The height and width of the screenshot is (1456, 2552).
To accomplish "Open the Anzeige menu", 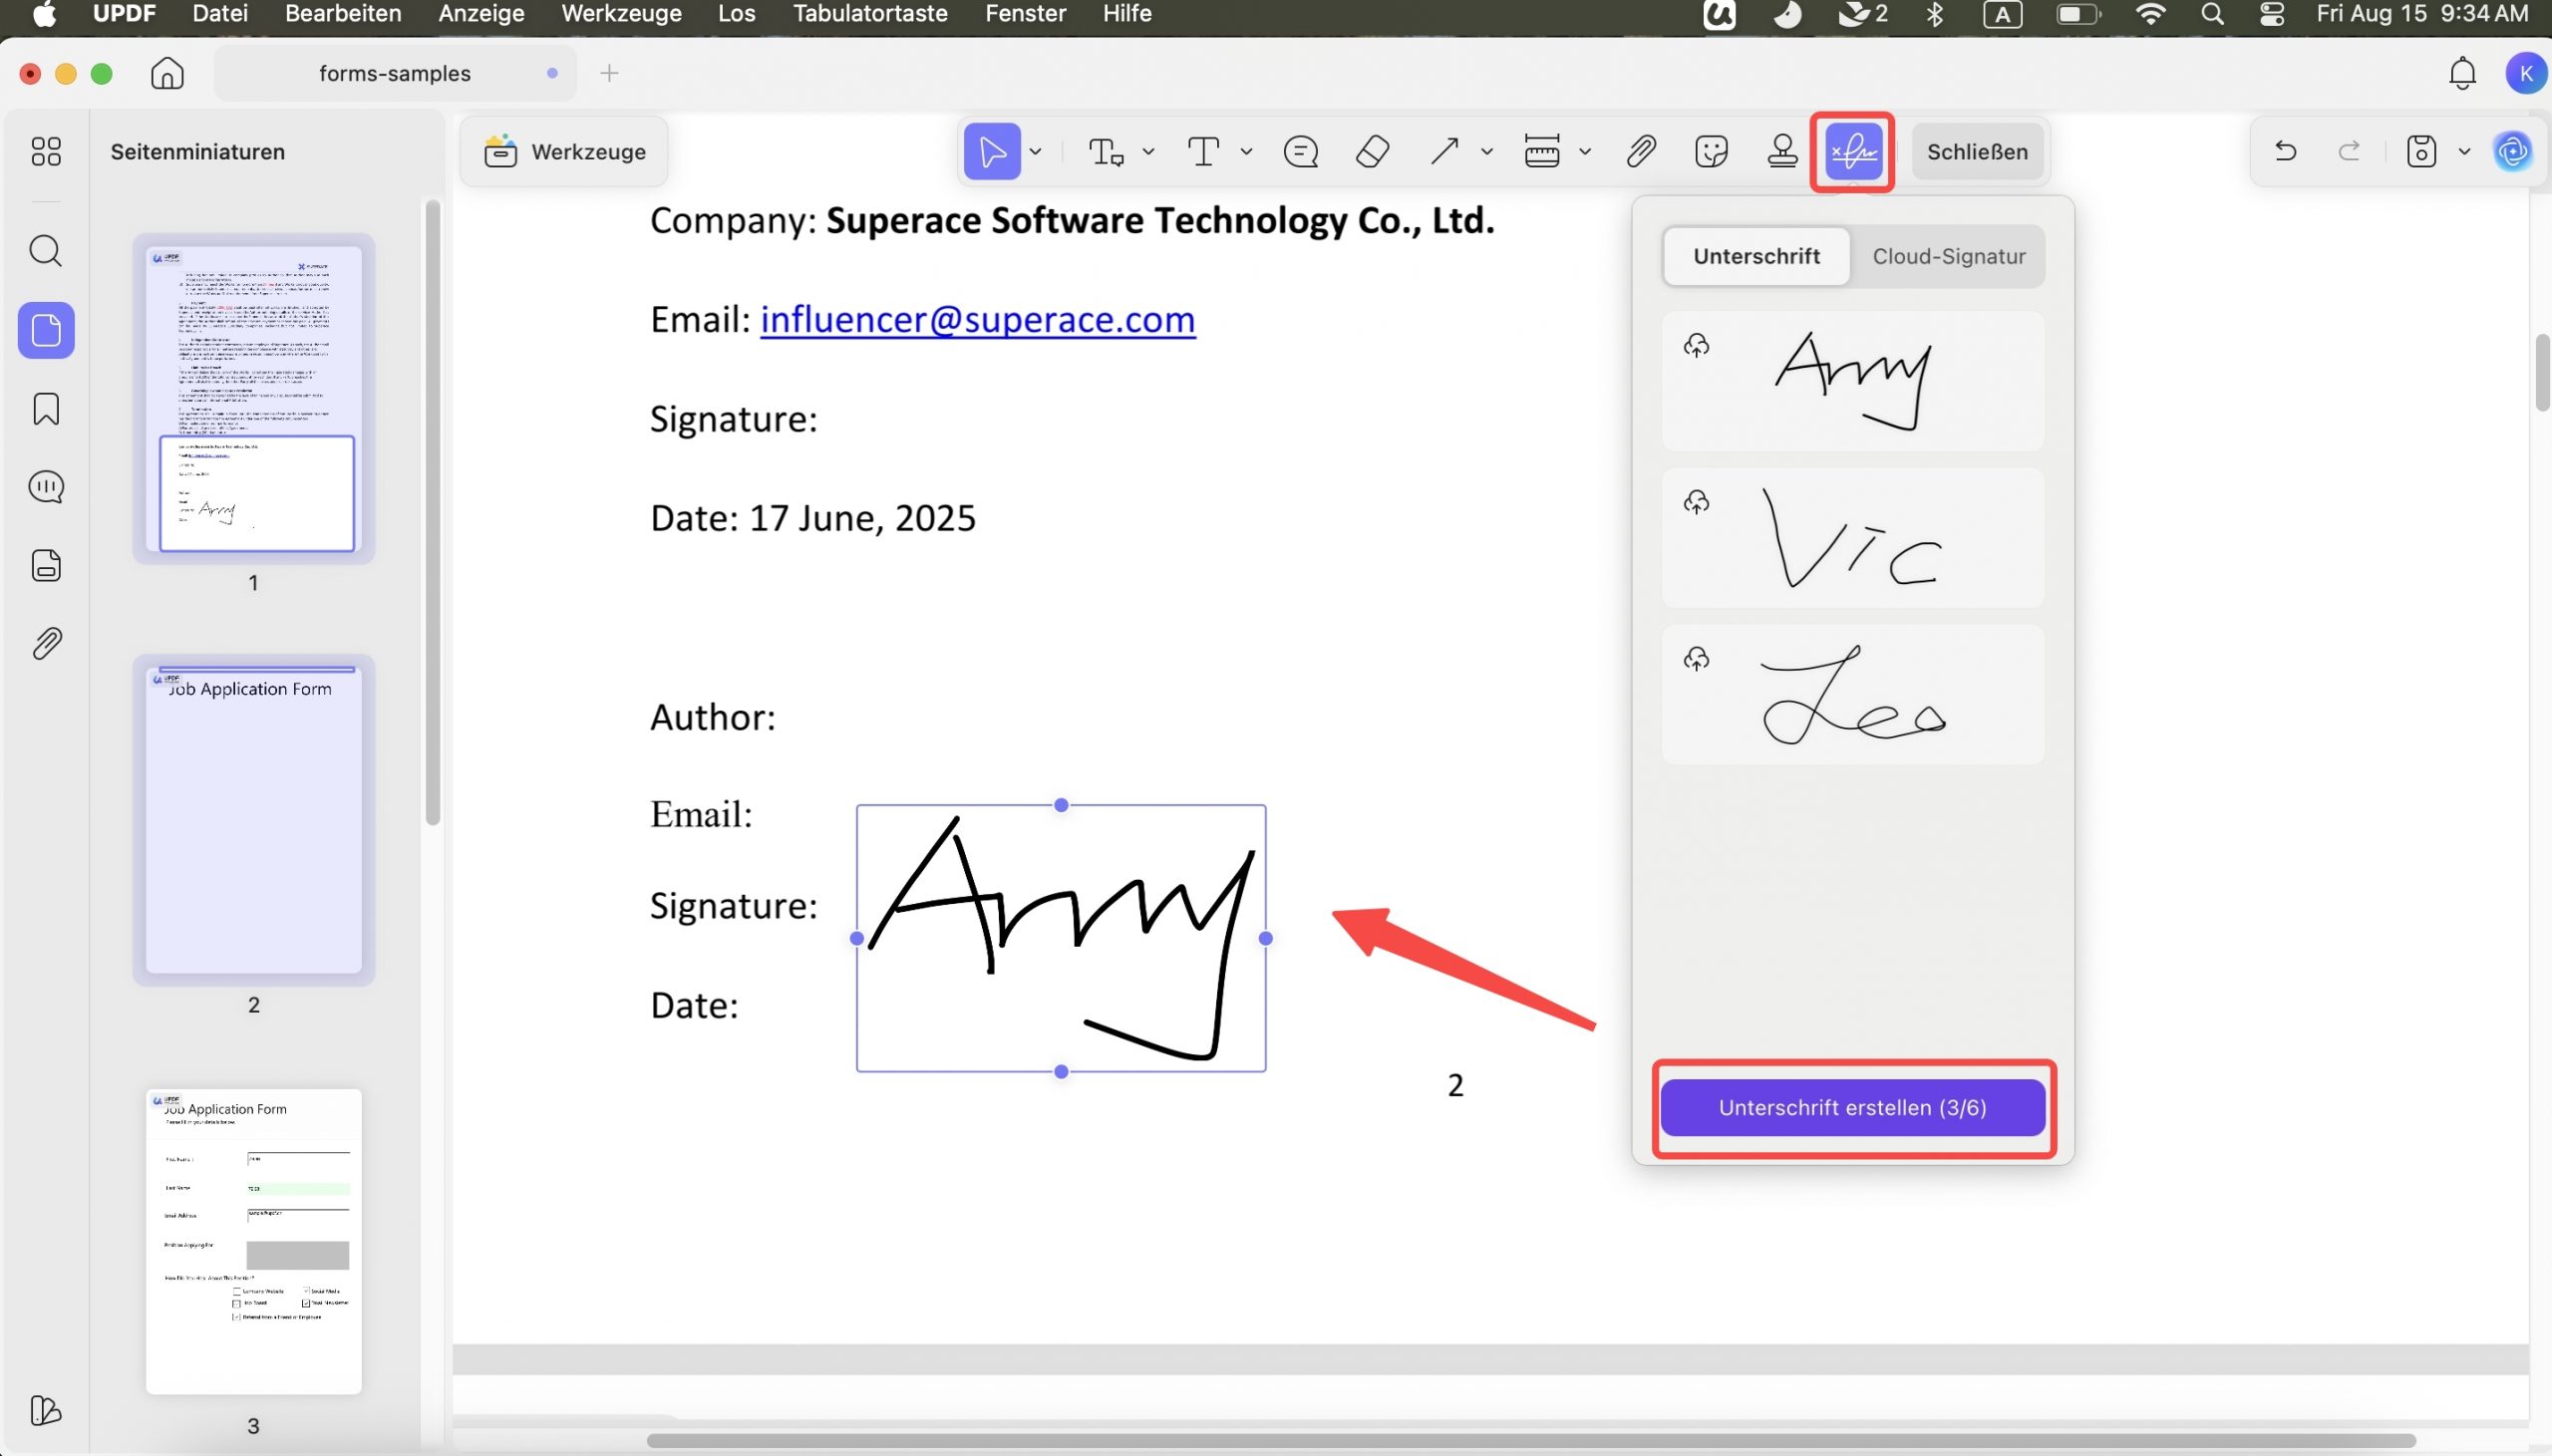I will (x=481, y=14).
